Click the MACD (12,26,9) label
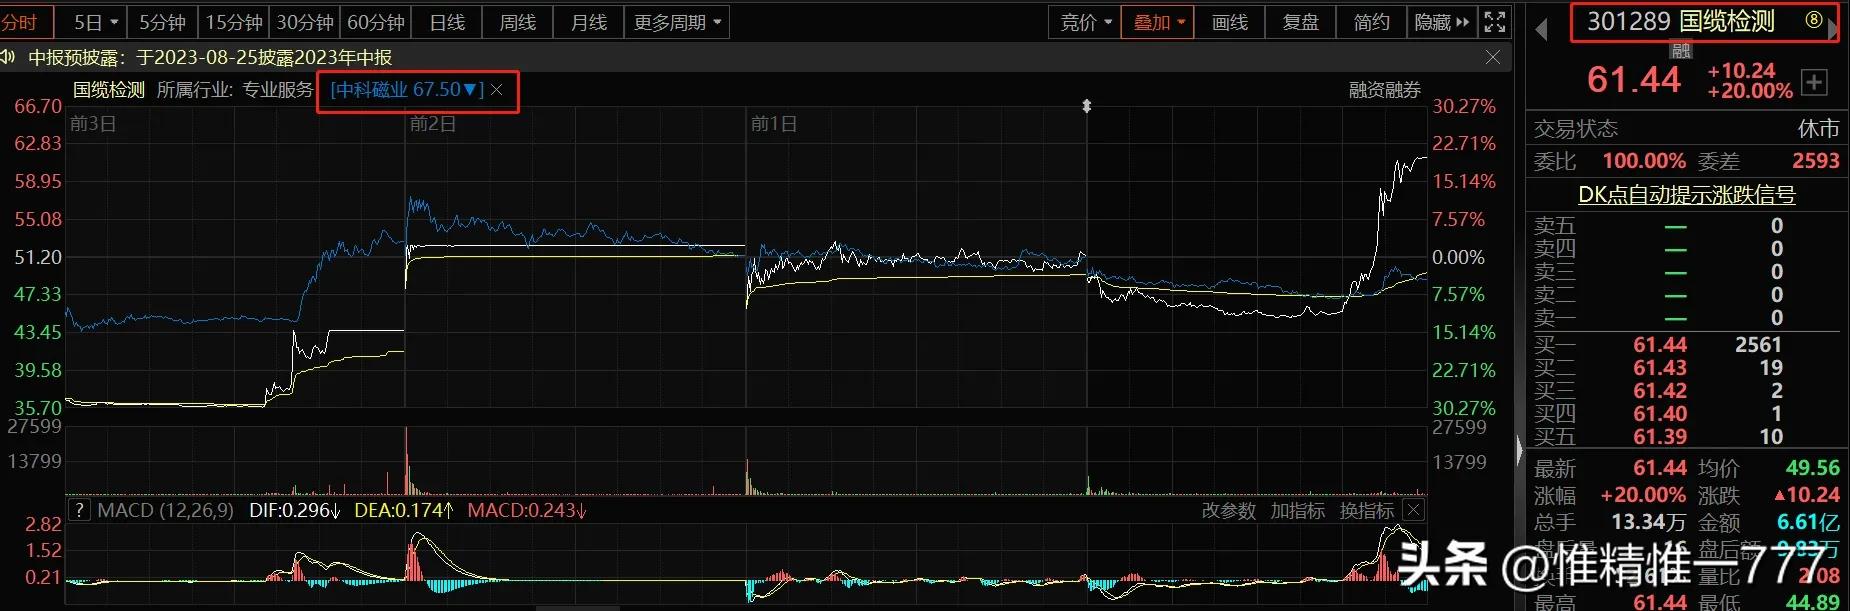The height and width of the screenshot is (611, 1850). click(165, 511)
